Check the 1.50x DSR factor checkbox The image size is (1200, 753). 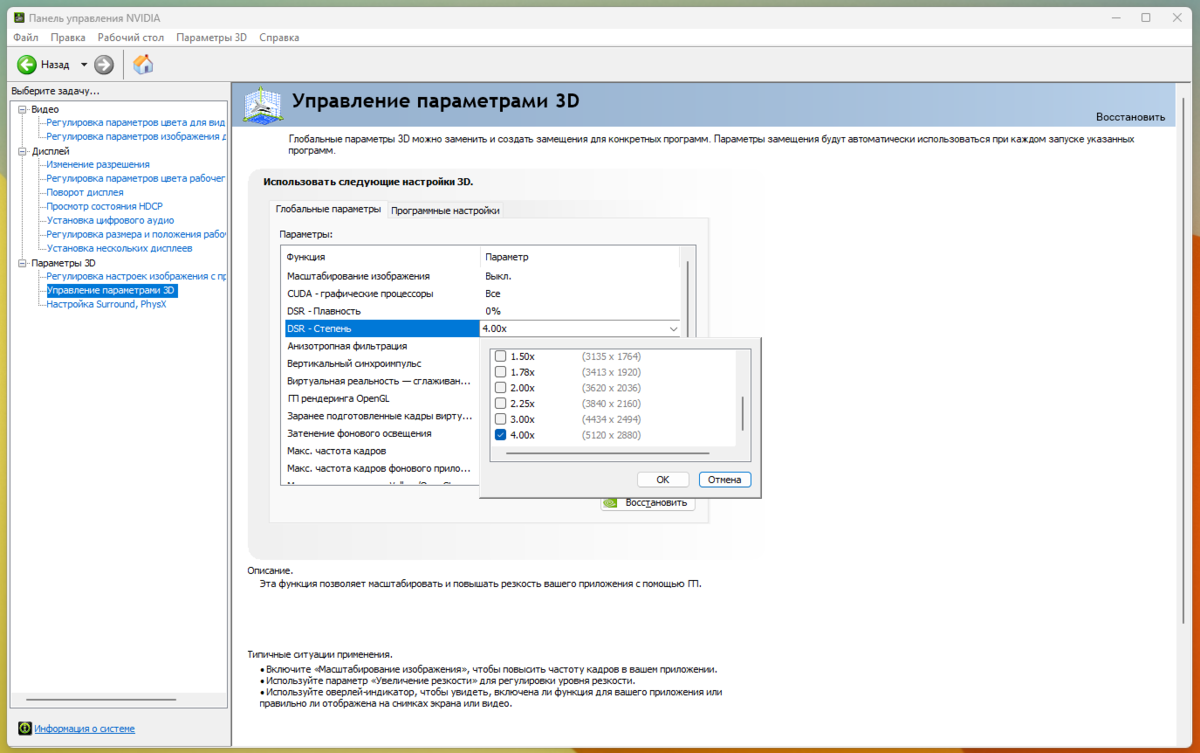501,356
